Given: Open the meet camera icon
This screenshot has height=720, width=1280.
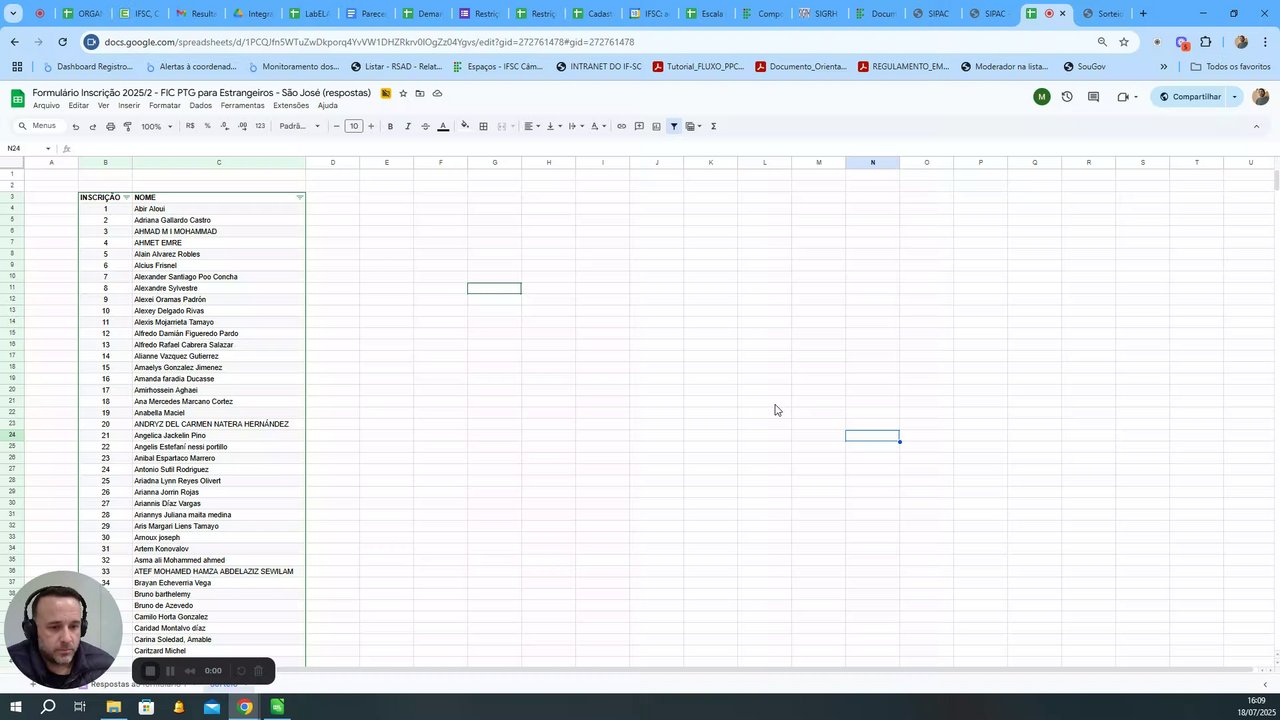Looking at the screenshot, I should [1123, 97].
